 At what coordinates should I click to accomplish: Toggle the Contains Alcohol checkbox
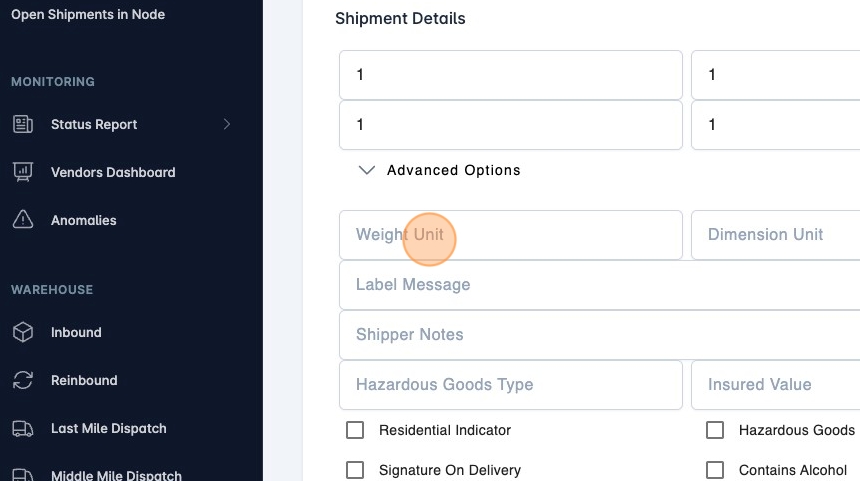click(x=715, y=470)
